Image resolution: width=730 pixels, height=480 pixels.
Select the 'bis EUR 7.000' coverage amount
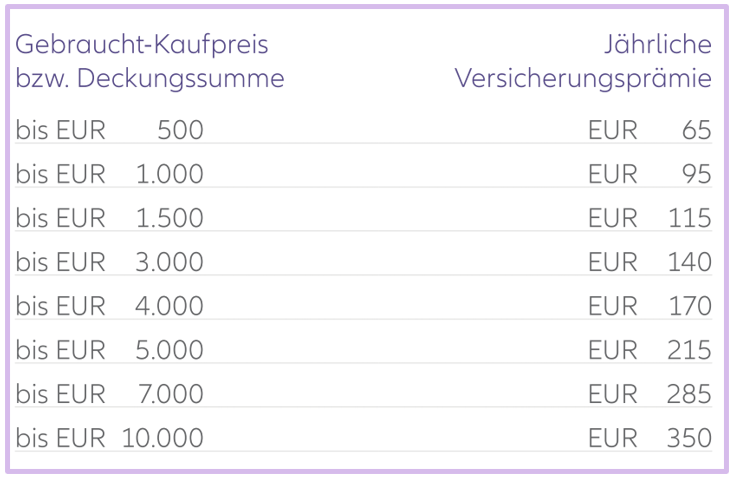coord(109,394)
